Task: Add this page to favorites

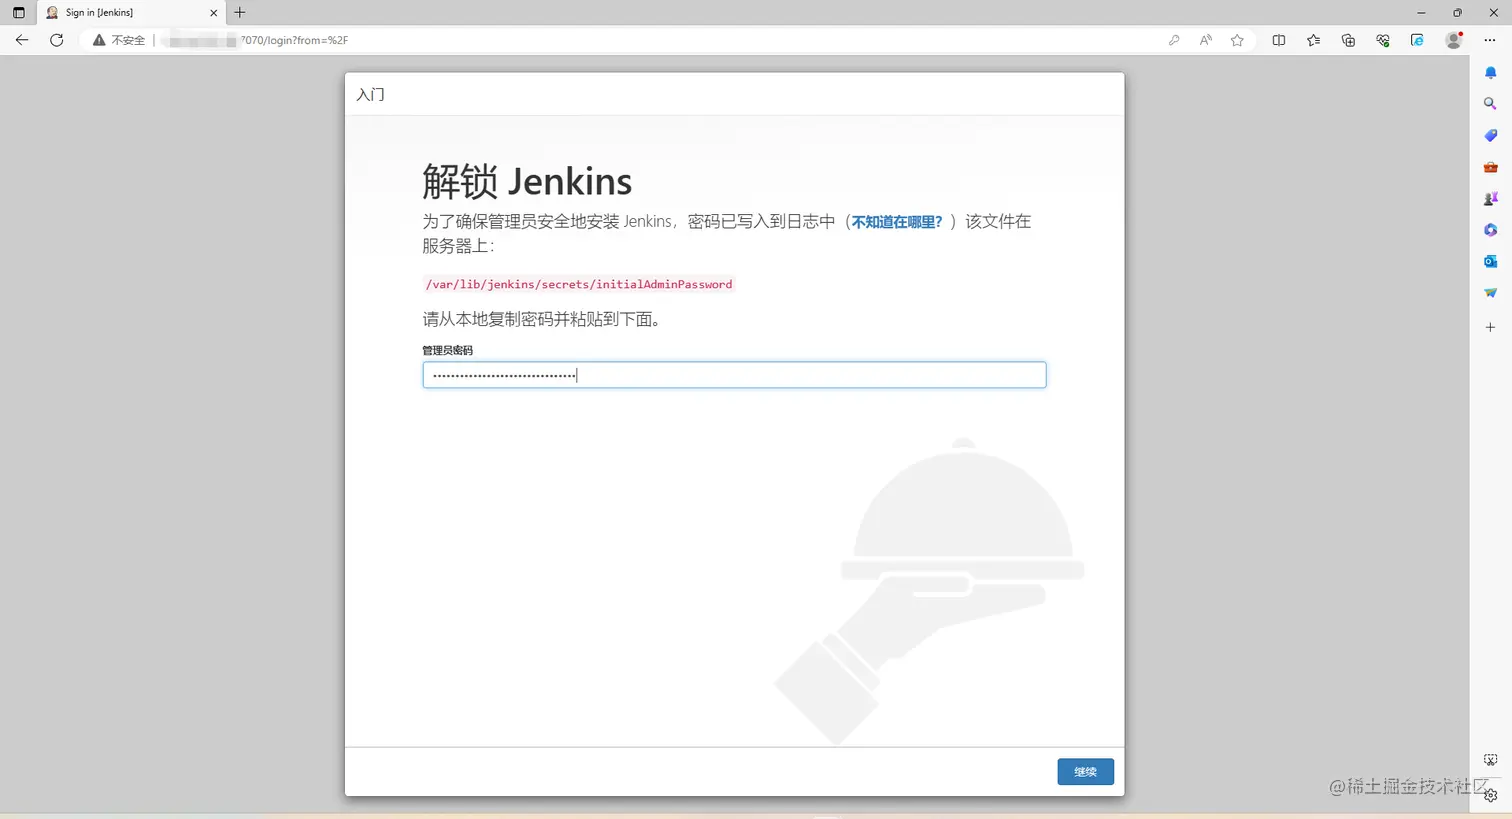Action: pyautogui.click(x=1238, y=40)
